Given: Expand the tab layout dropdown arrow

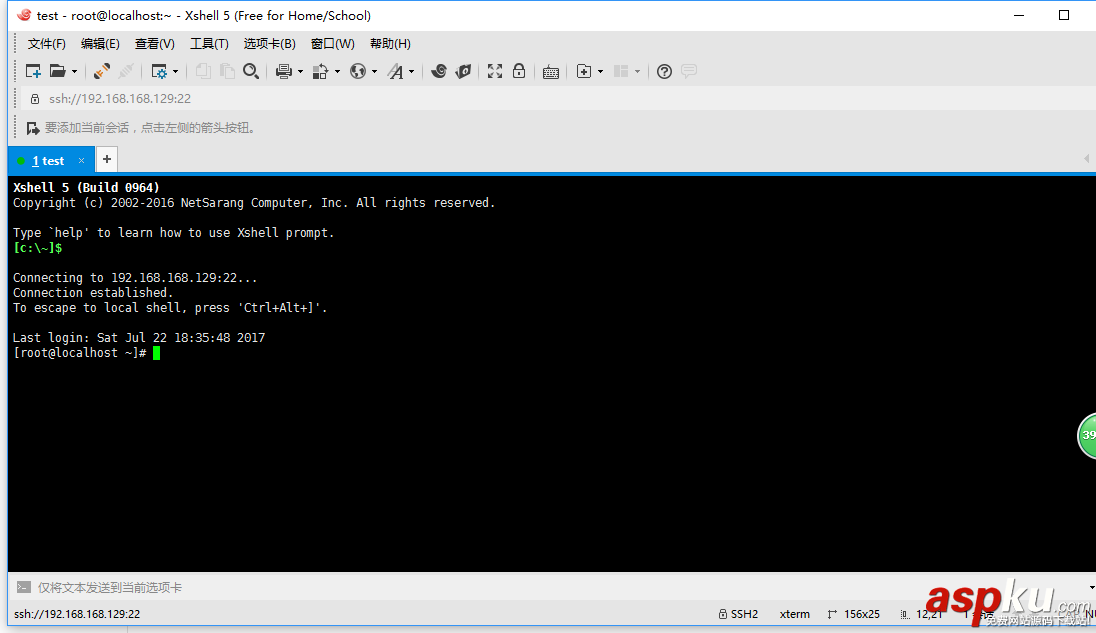Looking at the screenshot, I should pyautogui.click(x=637, y=71).
